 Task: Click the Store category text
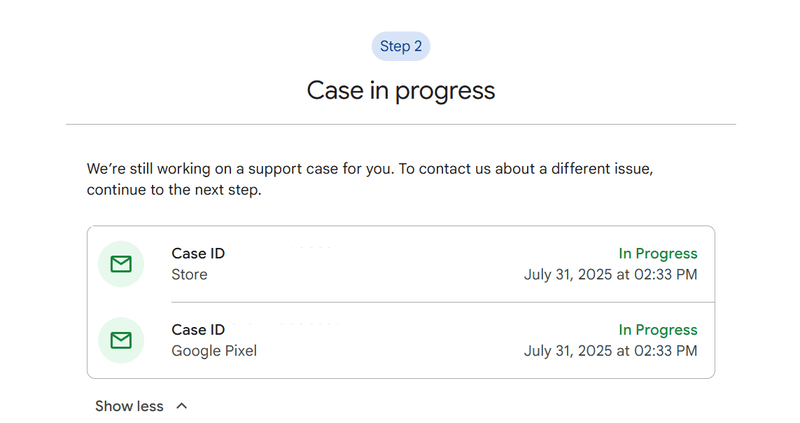[x=189, y=274]
